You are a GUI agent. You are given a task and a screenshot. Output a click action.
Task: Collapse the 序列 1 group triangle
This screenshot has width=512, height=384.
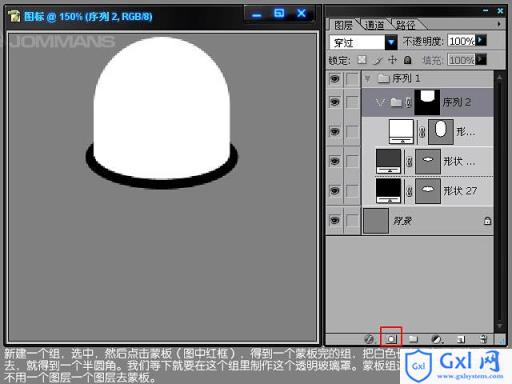click(367, 79)
